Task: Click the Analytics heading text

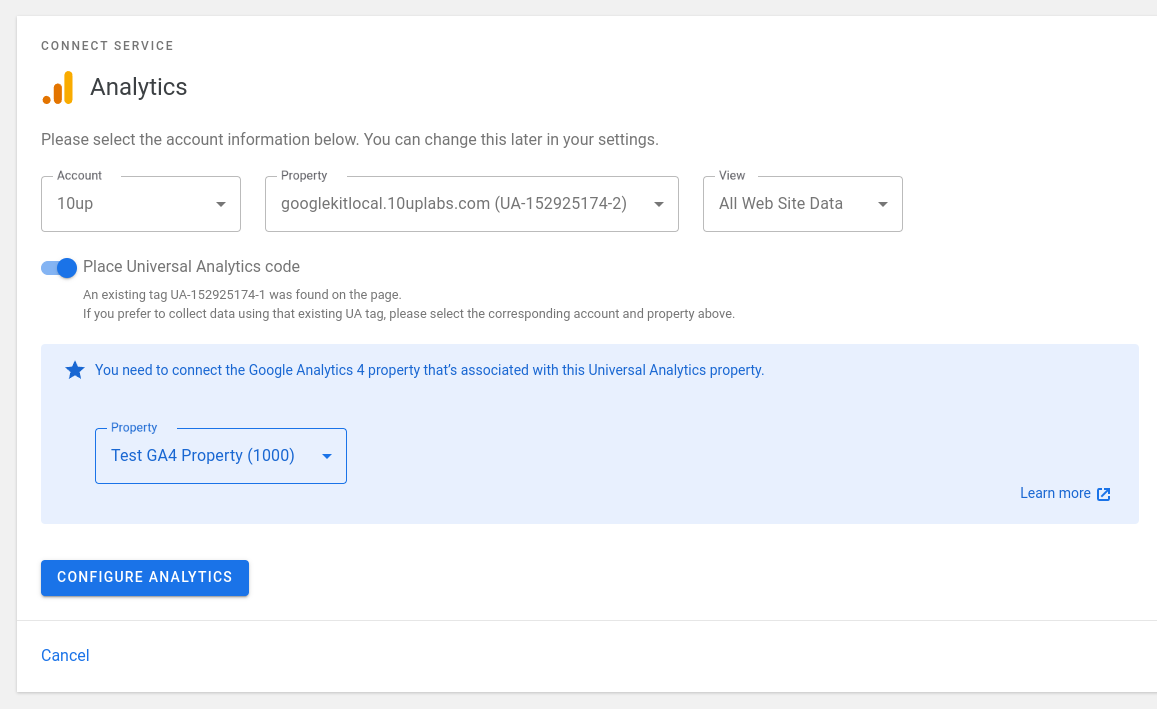Action: (139, 87)
